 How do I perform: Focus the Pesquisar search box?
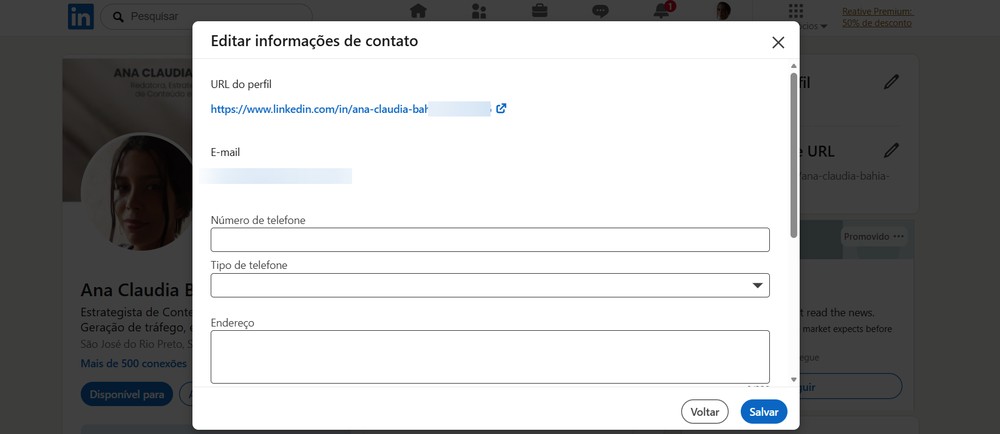[207, 17]
